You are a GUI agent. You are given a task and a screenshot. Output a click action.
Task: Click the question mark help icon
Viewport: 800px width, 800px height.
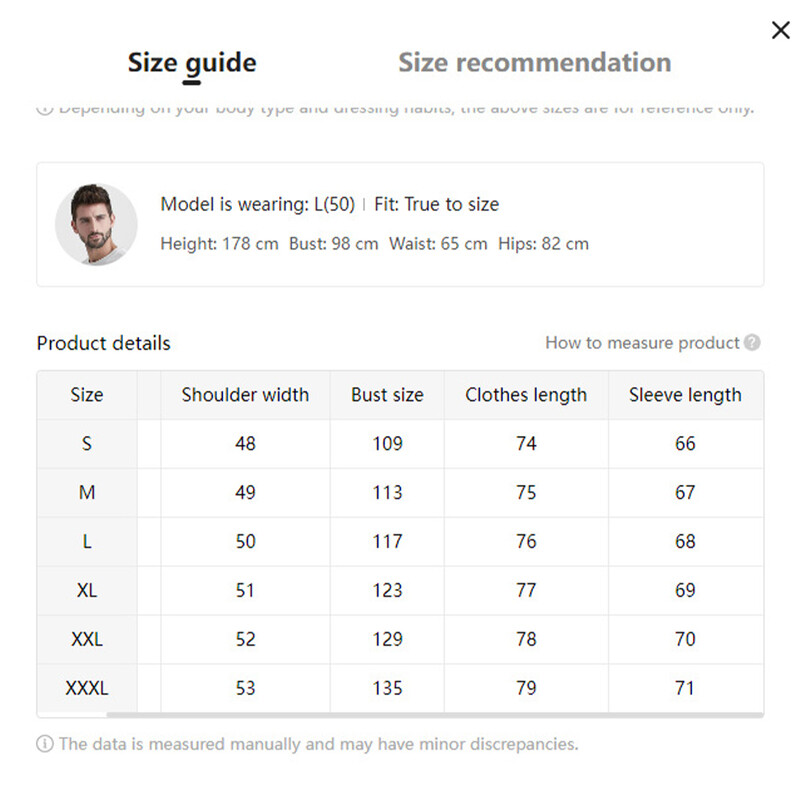coord(752,343)
